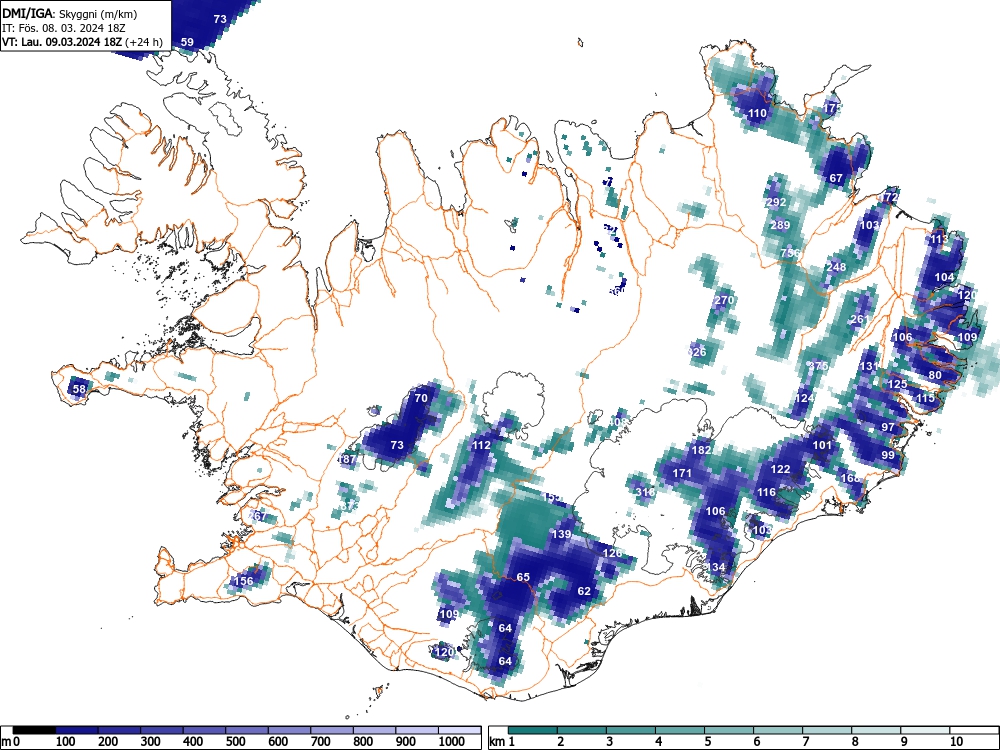This screenshot has height=750, width=1000.
Task: Click visibility value 171 on the map
Action: click(682, 473)
